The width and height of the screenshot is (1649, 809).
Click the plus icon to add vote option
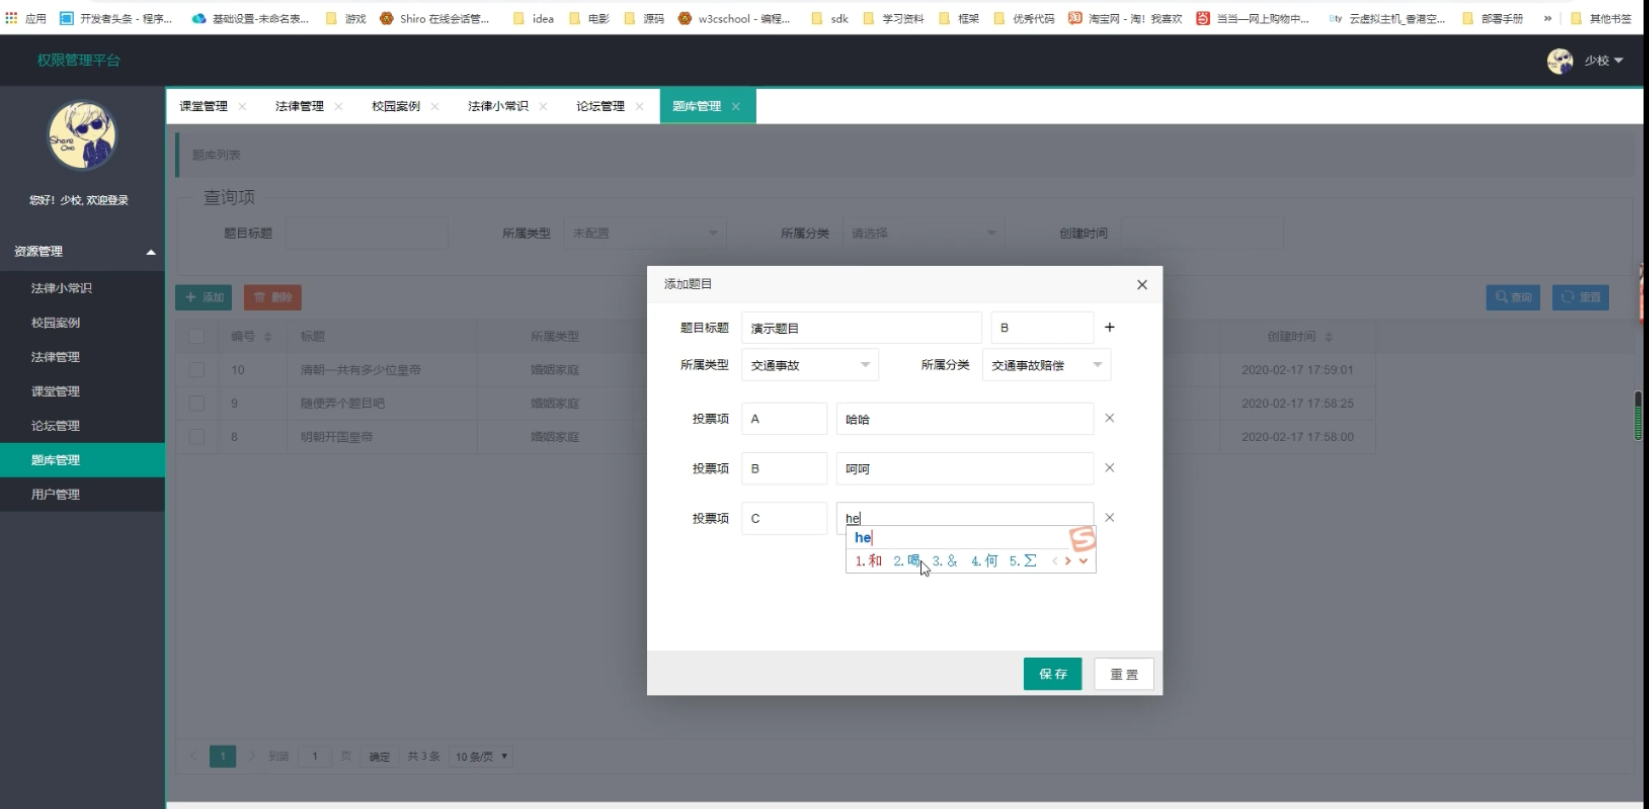1109,327
